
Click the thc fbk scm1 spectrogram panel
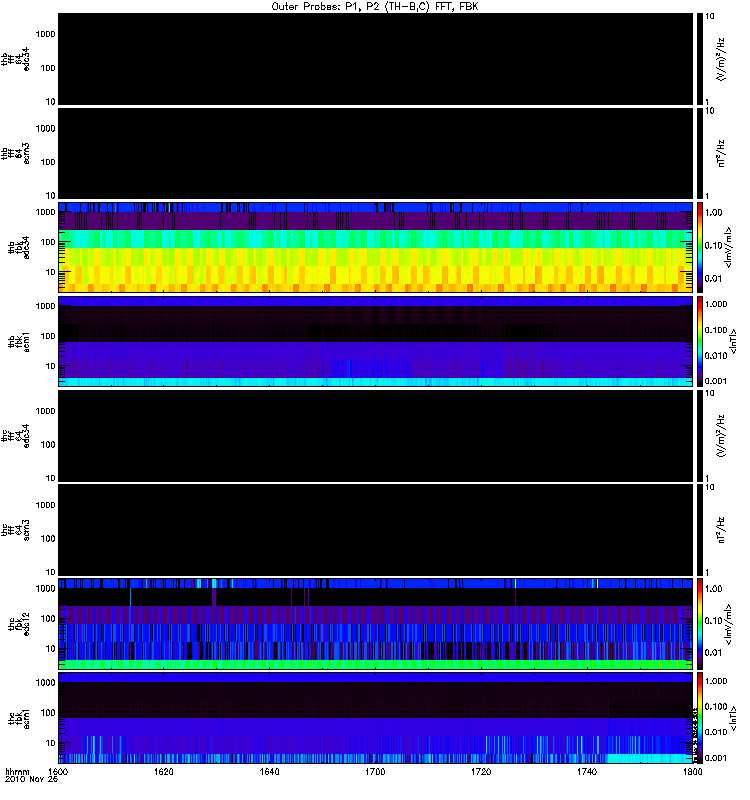point(375,717)
